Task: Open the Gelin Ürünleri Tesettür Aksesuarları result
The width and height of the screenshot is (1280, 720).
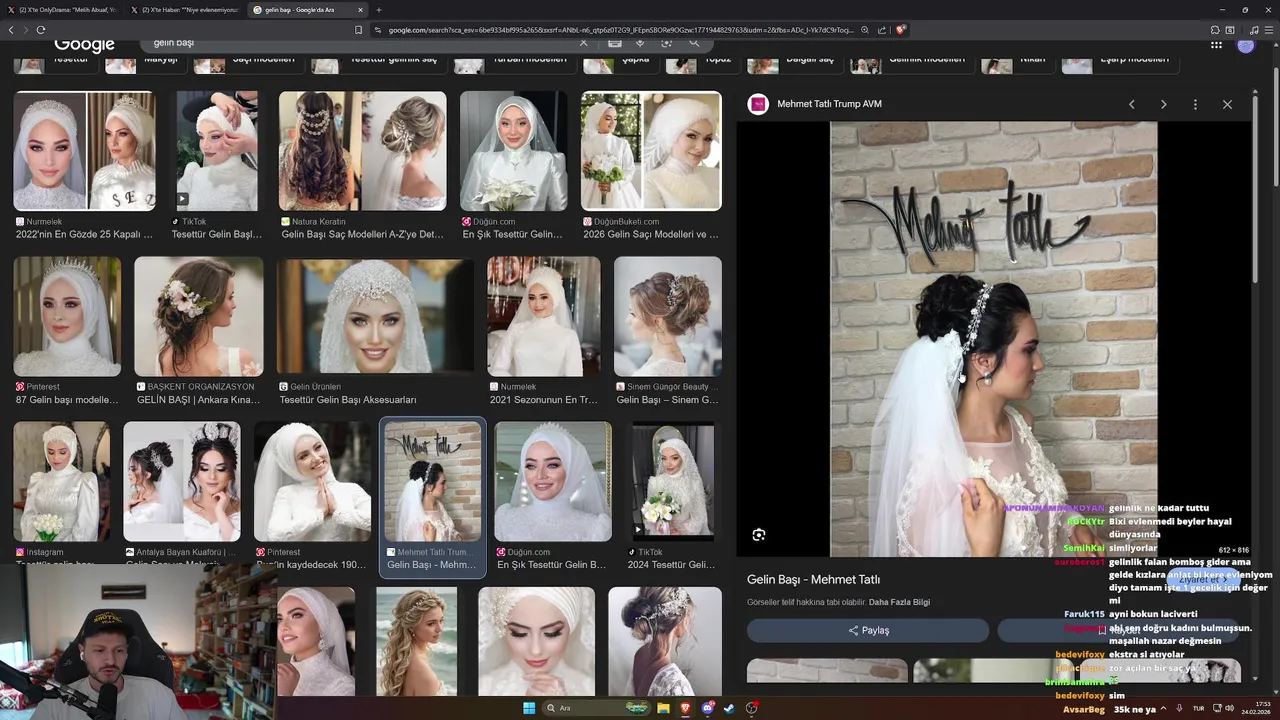Action: [x=375, y=331]
